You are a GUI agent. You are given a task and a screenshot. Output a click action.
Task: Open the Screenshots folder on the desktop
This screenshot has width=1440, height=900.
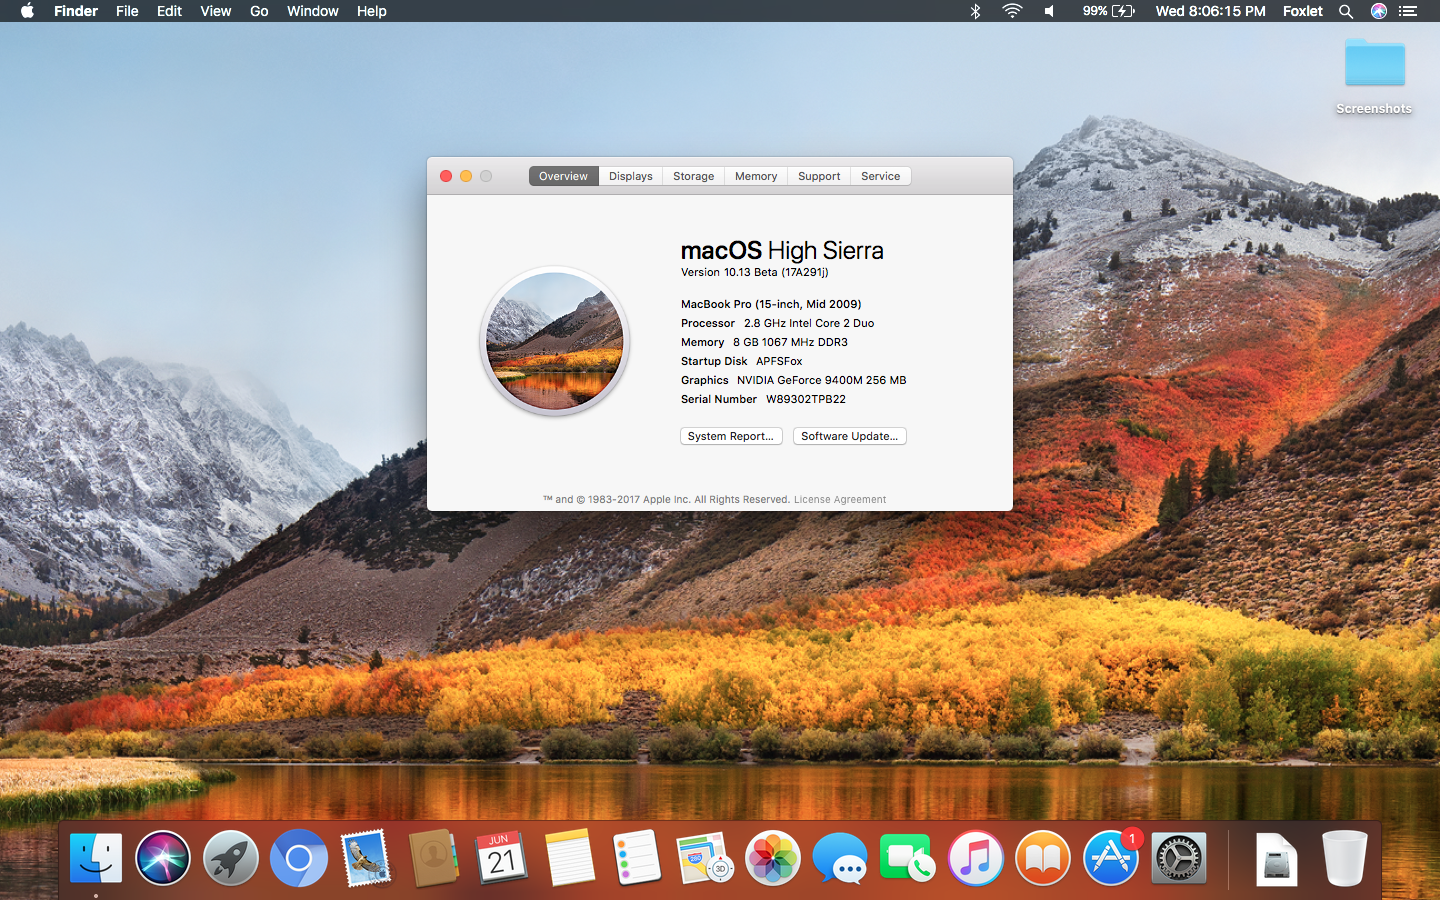(x=1374, y=76)
